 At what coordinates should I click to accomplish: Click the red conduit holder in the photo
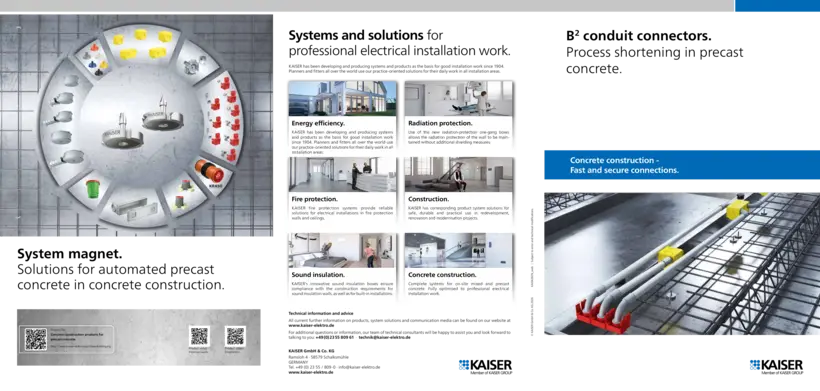[x=602, y=318]
